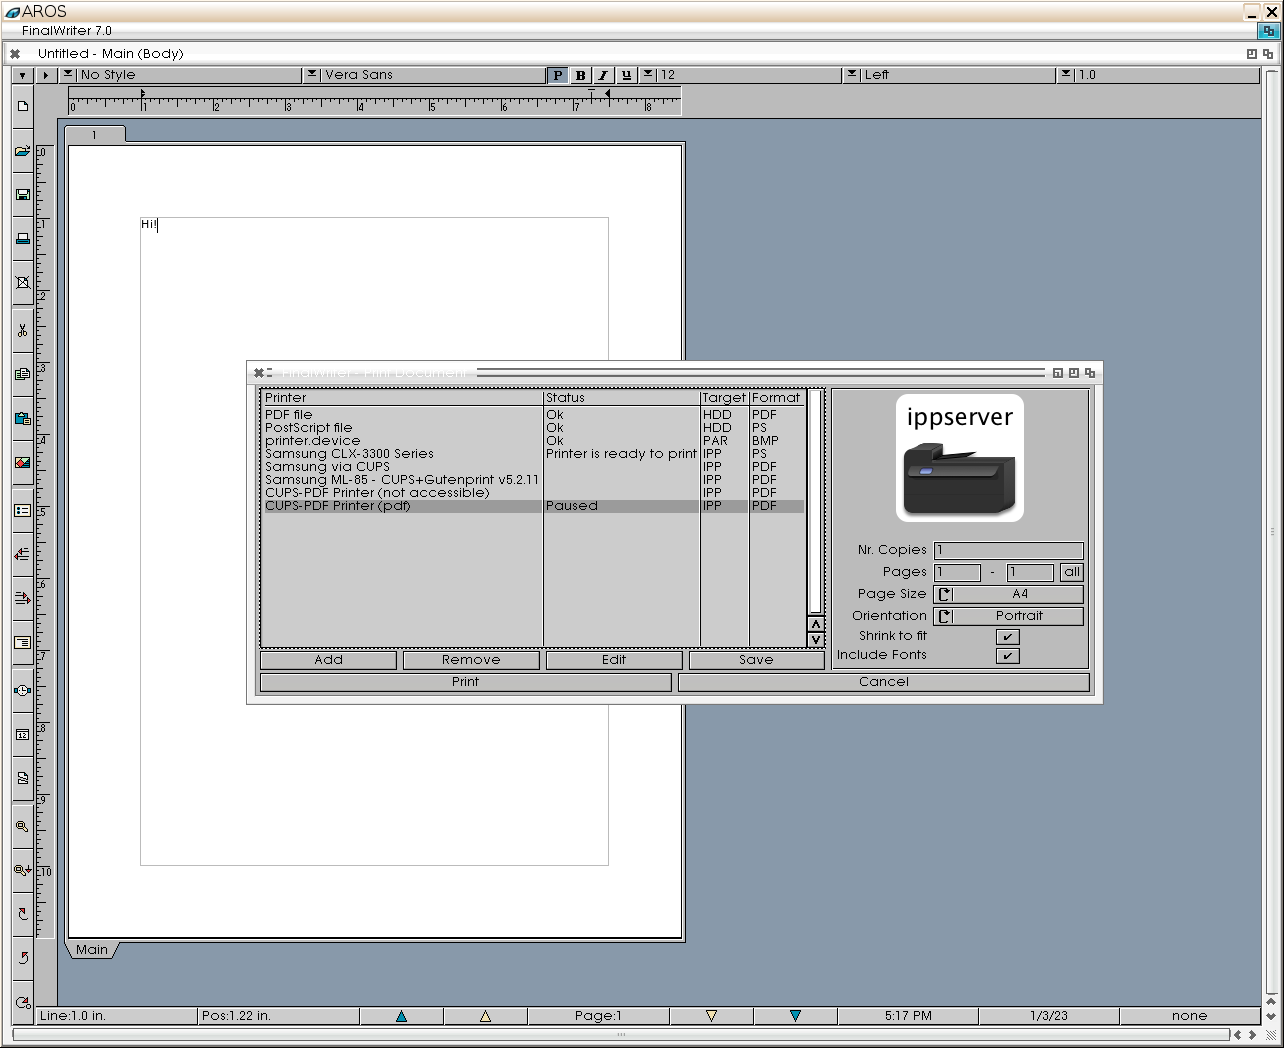Click the Open file folder icon

coord(22,151)
